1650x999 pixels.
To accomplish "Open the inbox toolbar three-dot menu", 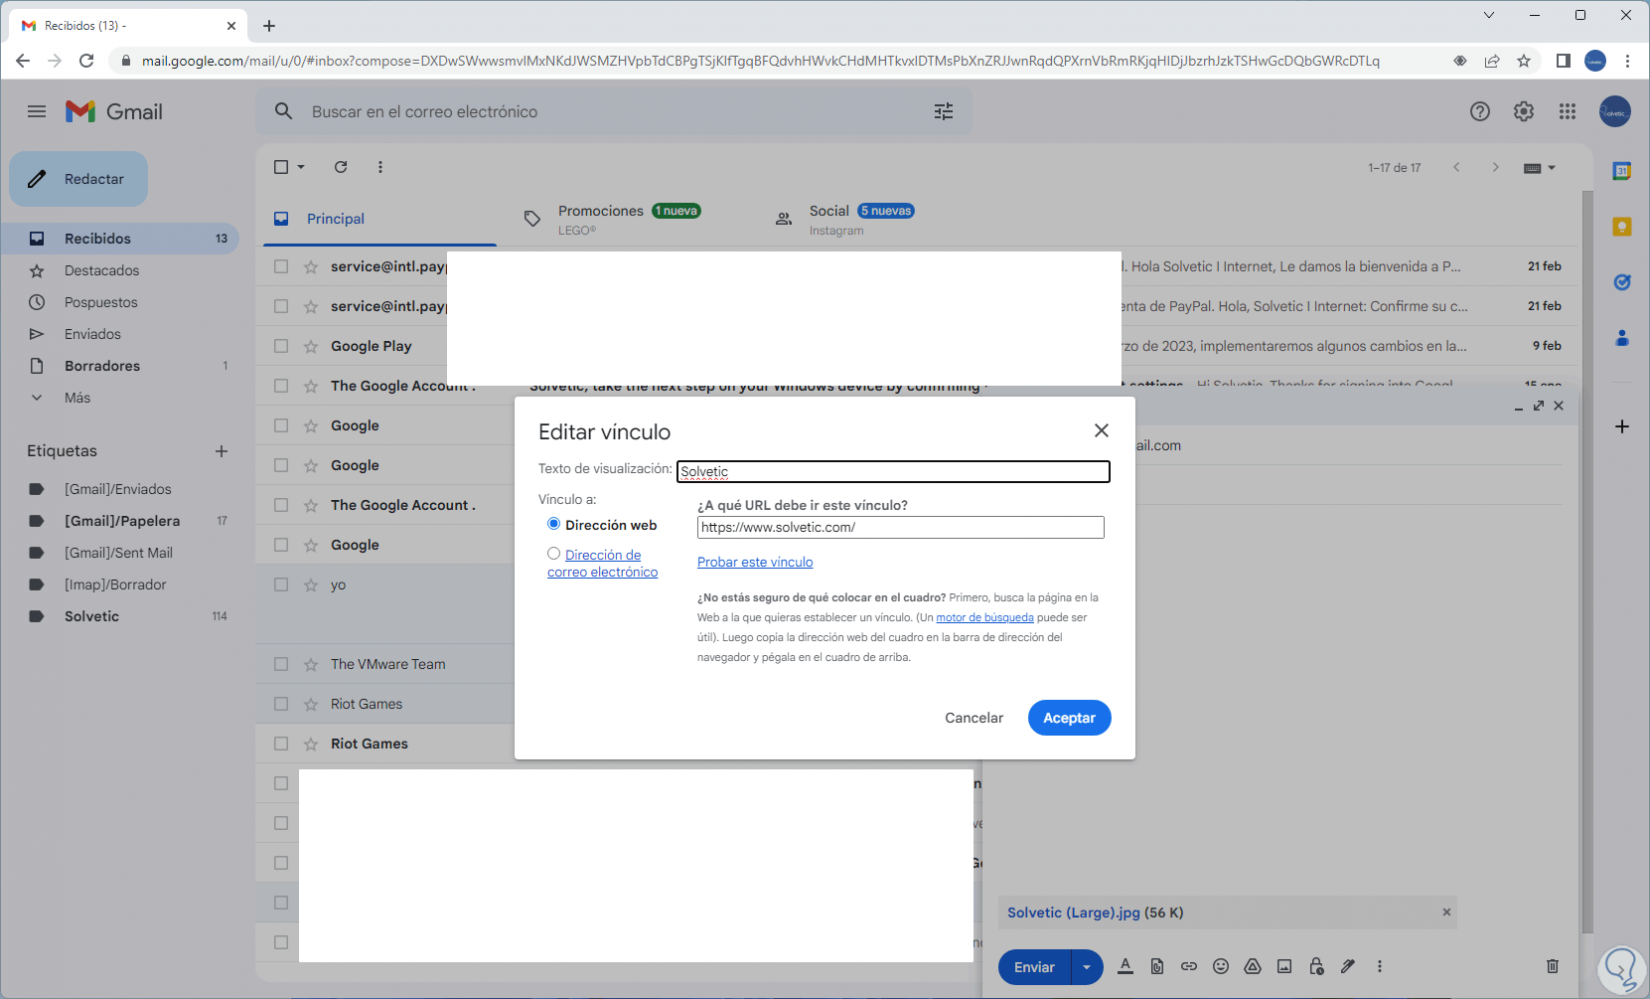I will pyautogui.click(x=380, y=167).
